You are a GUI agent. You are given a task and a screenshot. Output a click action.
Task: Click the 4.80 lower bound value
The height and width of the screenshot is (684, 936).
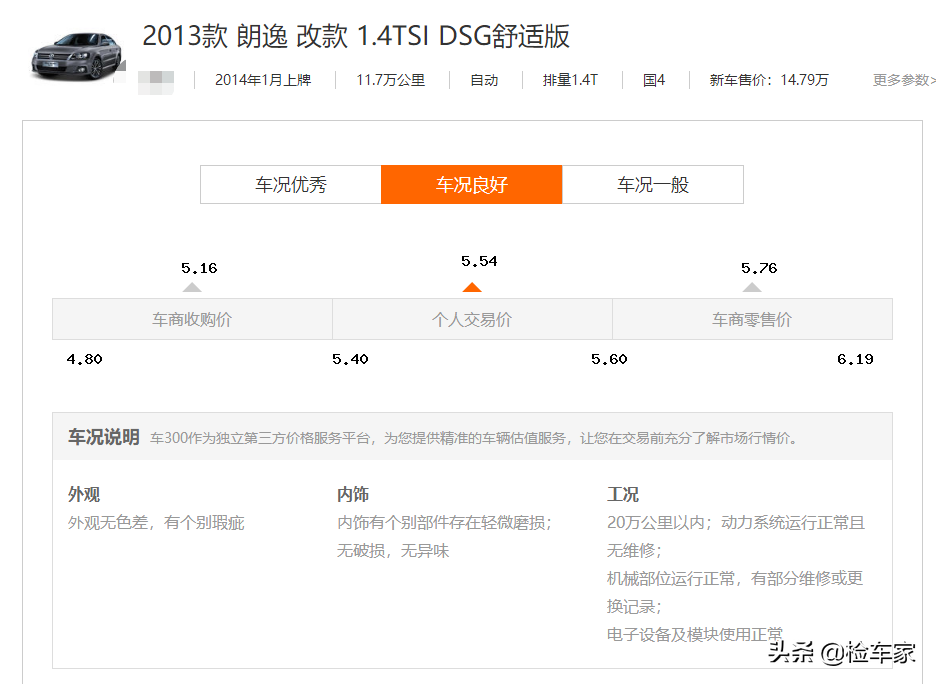pos(84,359)
